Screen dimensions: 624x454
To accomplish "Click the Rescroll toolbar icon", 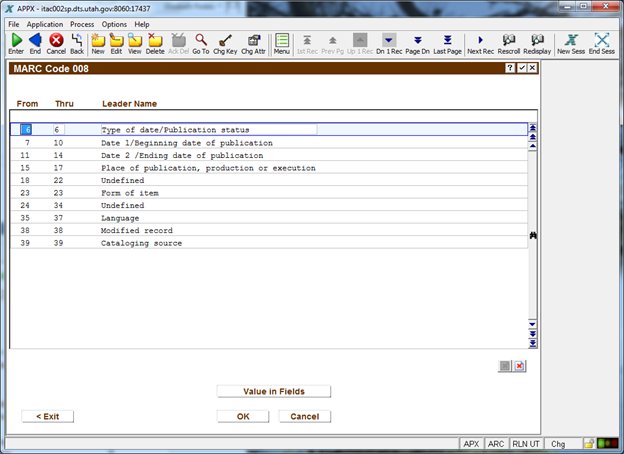I will (508, 43).
